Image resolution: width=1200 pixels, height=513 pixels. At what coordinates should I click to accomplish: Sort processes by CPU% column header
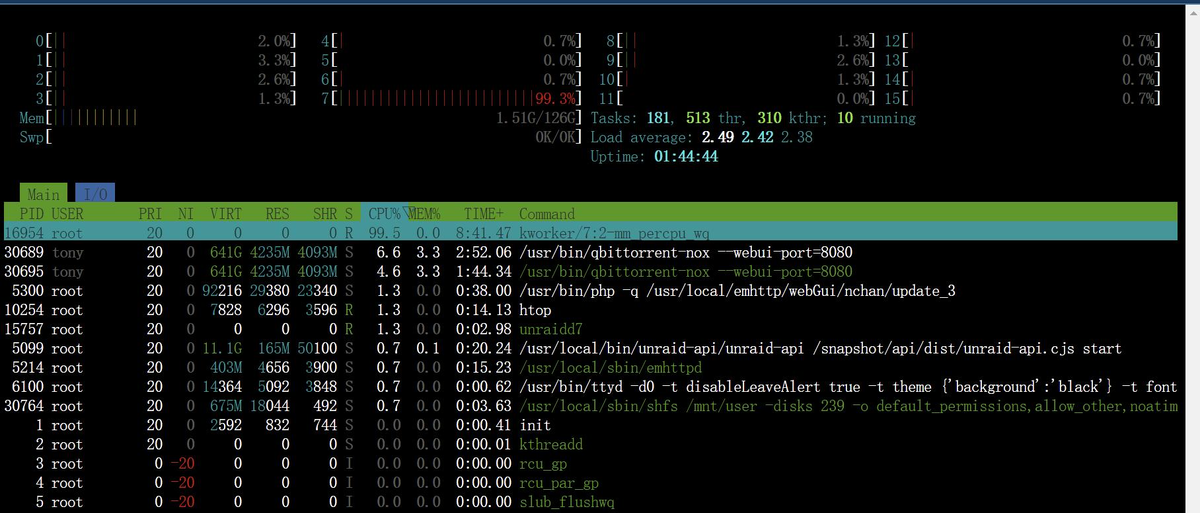pos(385,213)
